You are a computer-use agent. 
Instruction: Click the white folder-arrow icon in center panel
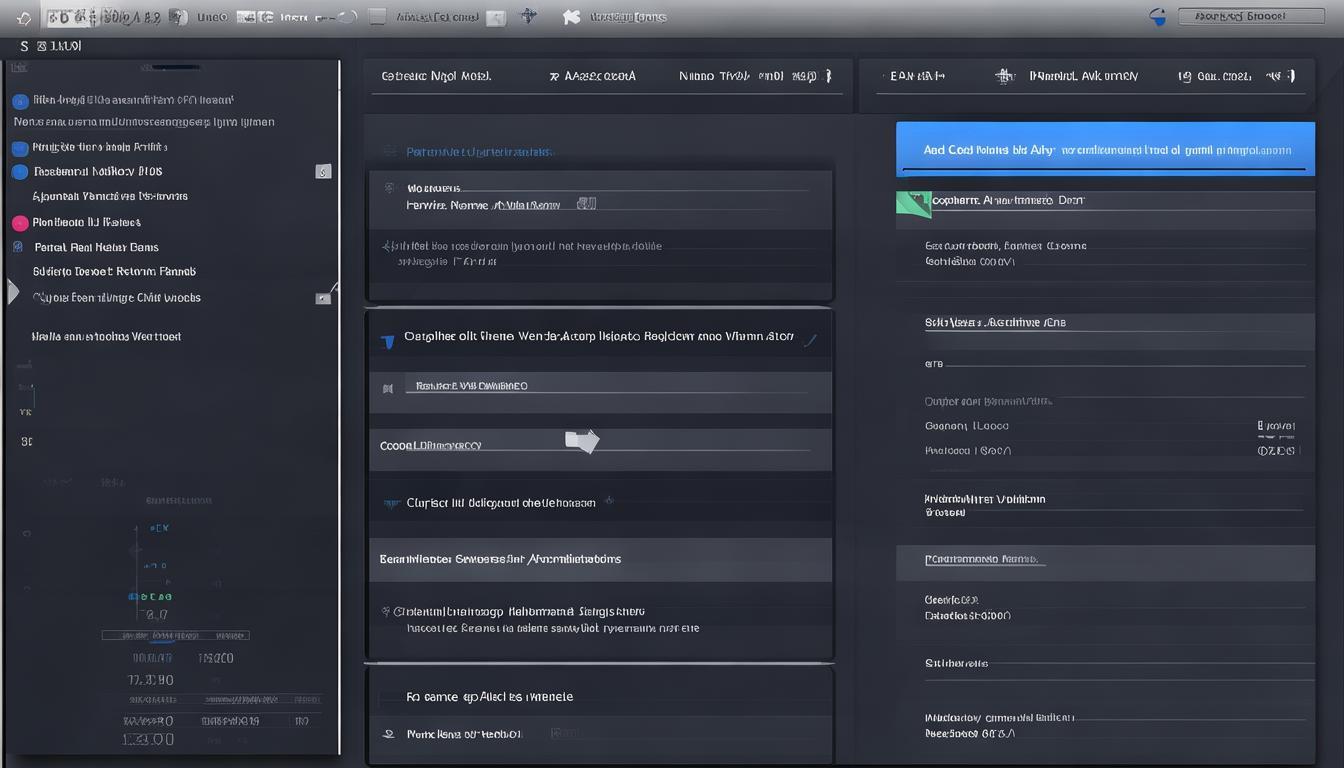coord(581,441)
